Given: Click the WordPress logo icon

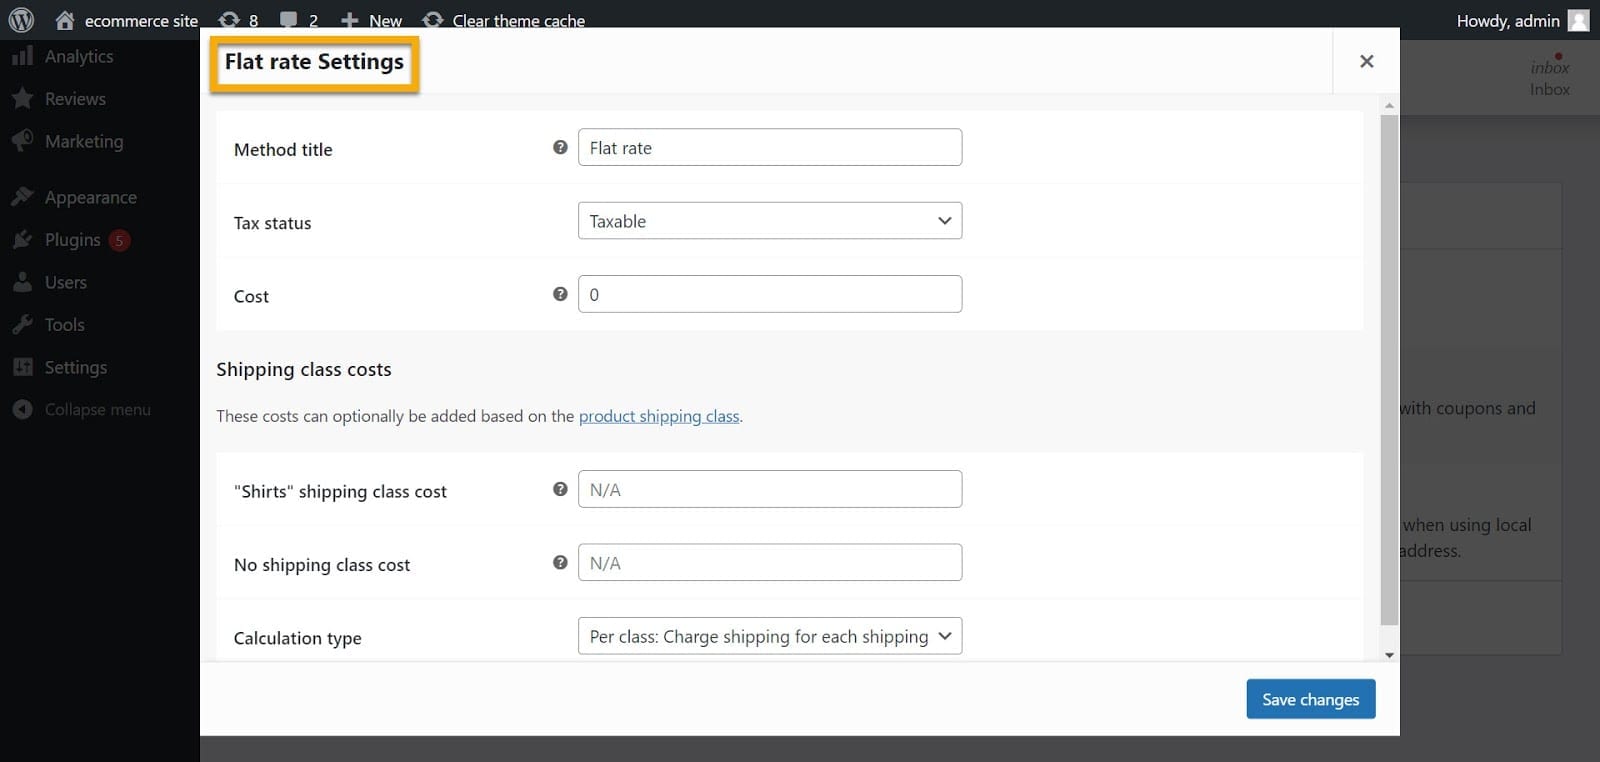Looking at the screenshot, I should [x=21, y=20].
